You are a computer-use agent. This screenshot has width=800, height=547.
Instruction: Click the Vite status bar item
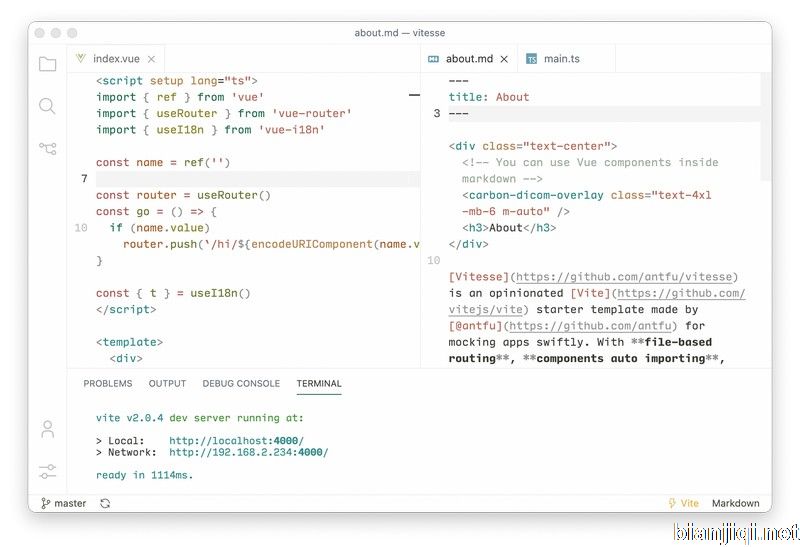coord(684,503)
